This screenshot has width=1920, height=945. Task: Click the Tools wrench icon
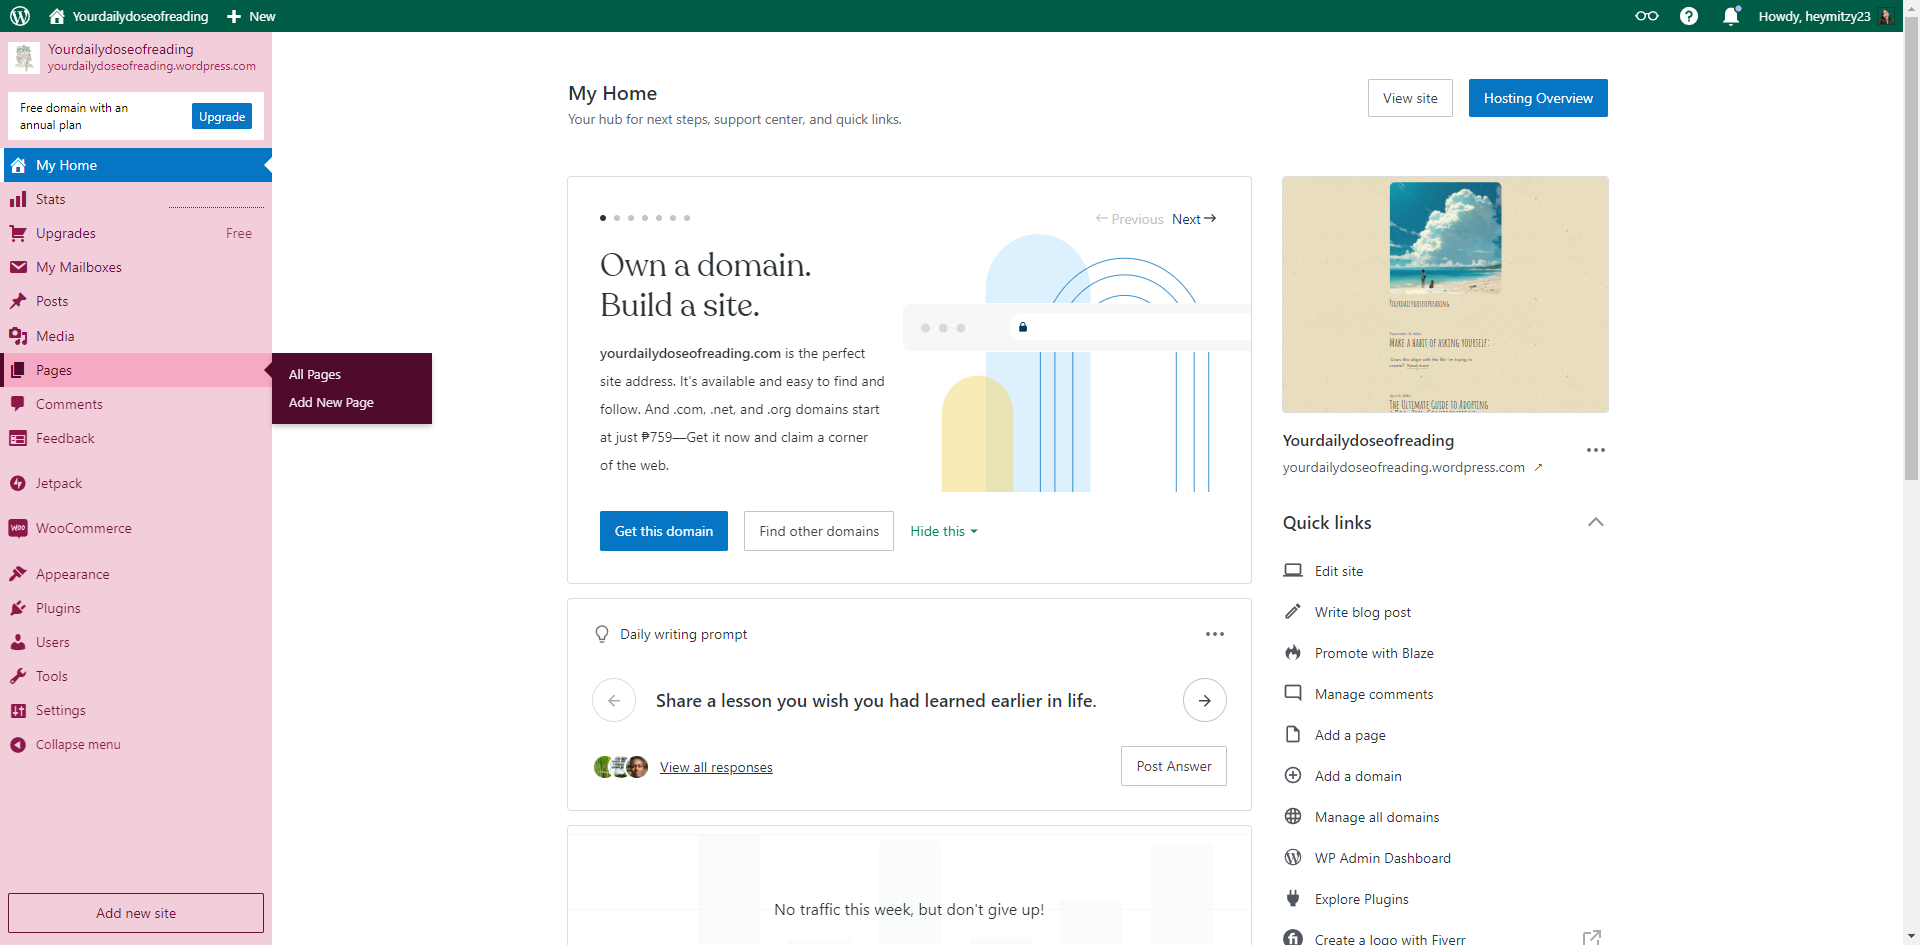point(18,676)
